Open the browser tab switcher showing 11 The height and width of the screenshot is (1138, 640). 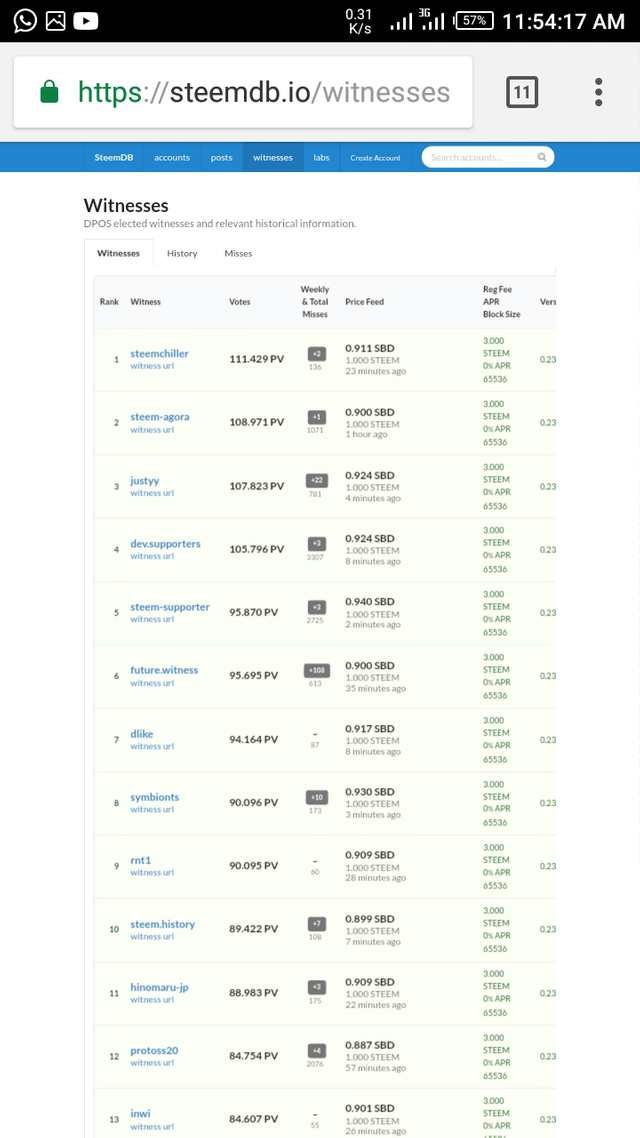click(522, 92)
